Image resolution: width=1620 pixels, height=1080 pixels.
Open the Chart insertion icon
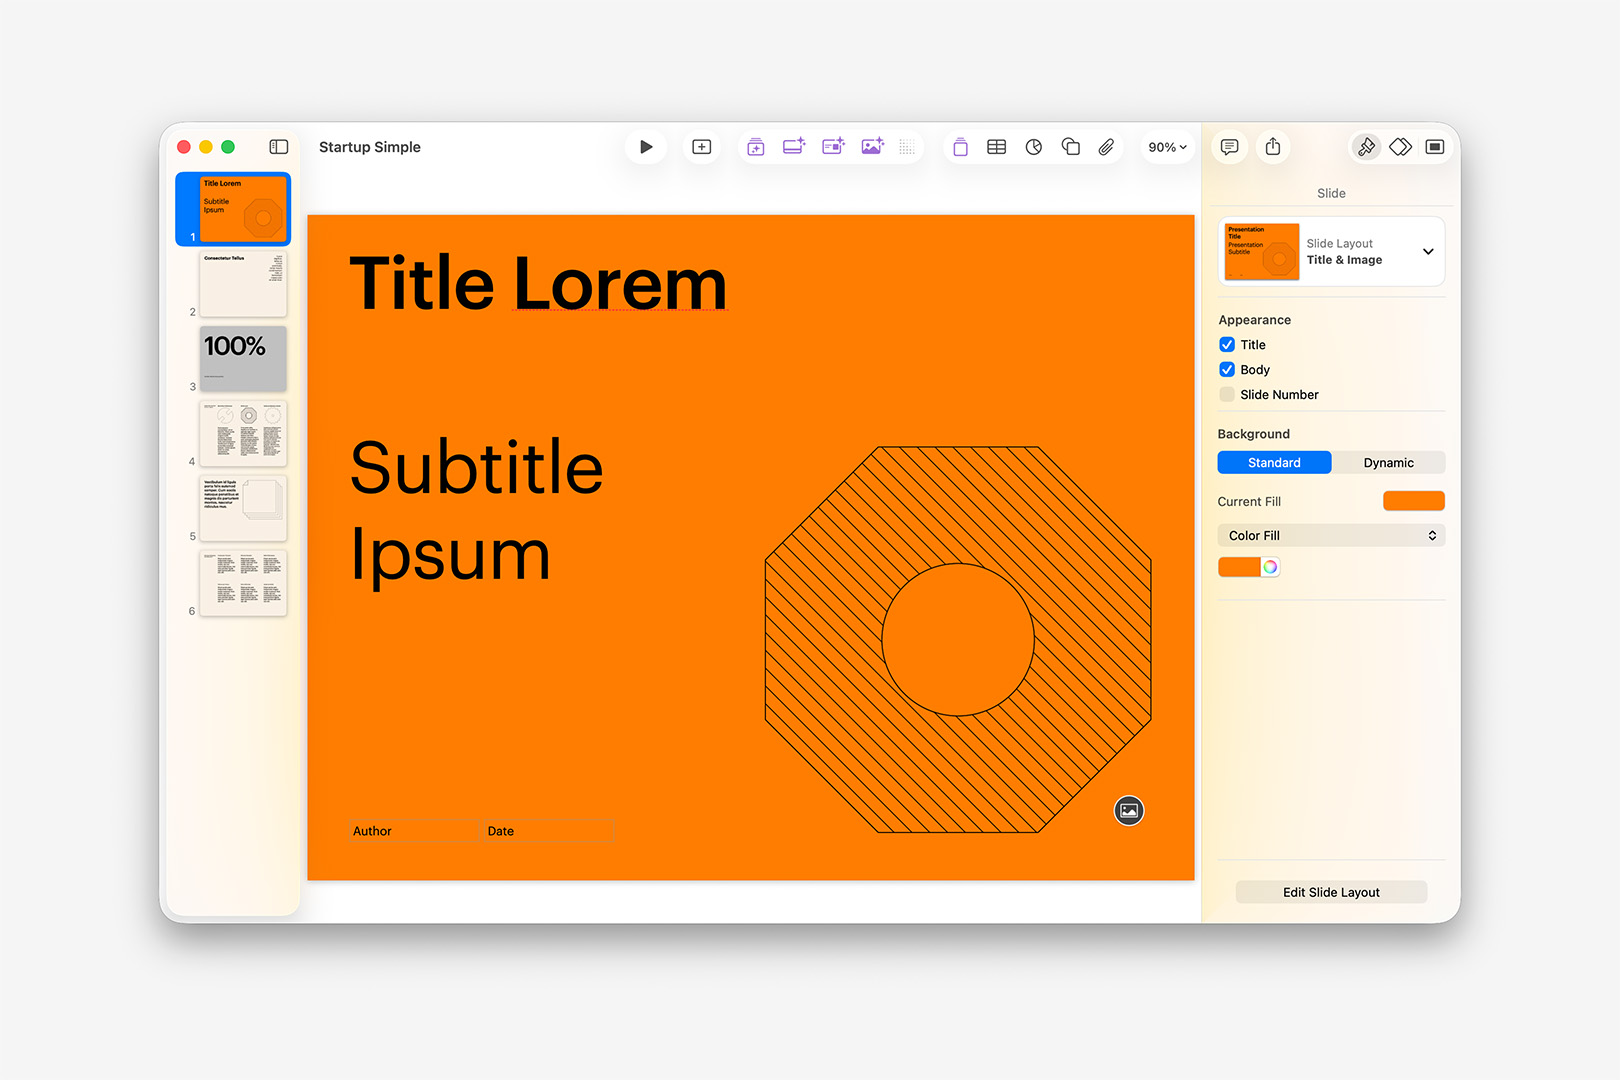point(1033,146)
